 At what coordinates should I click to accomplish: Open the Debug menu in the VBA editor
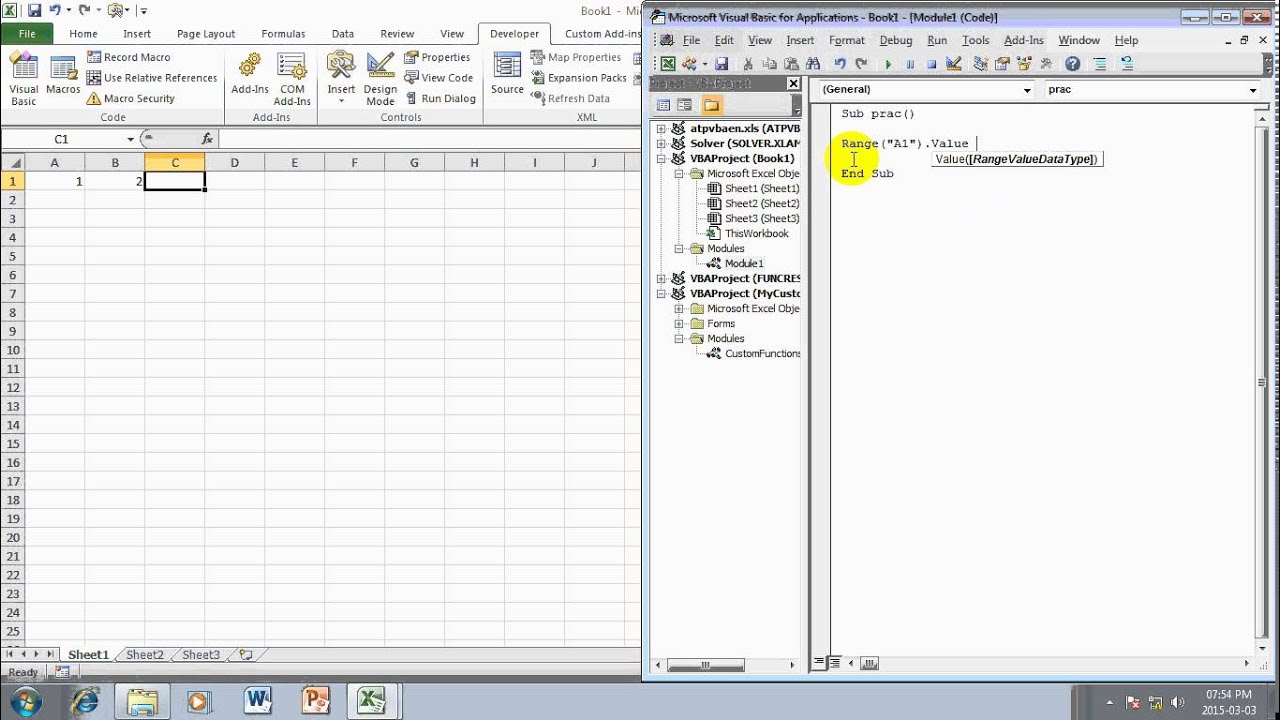[895, 40]
